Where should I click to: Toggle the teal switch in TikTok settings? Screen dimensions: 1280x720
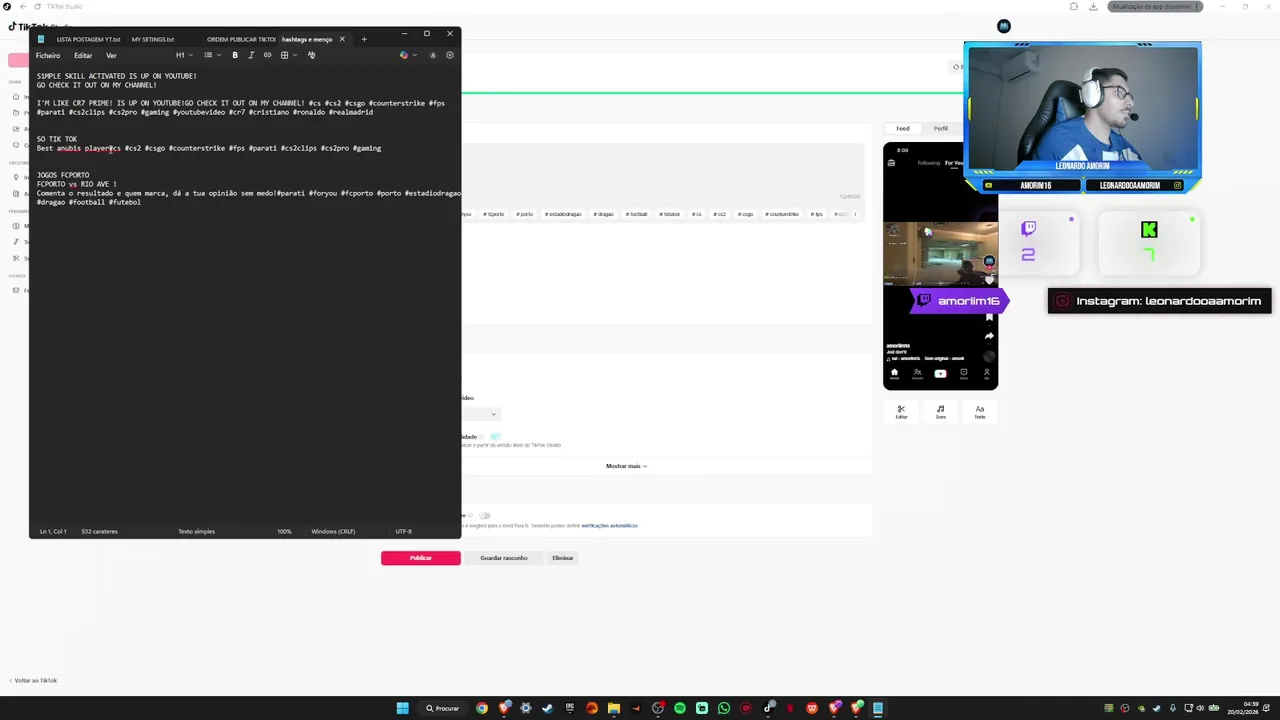click(x=495, y=436)
